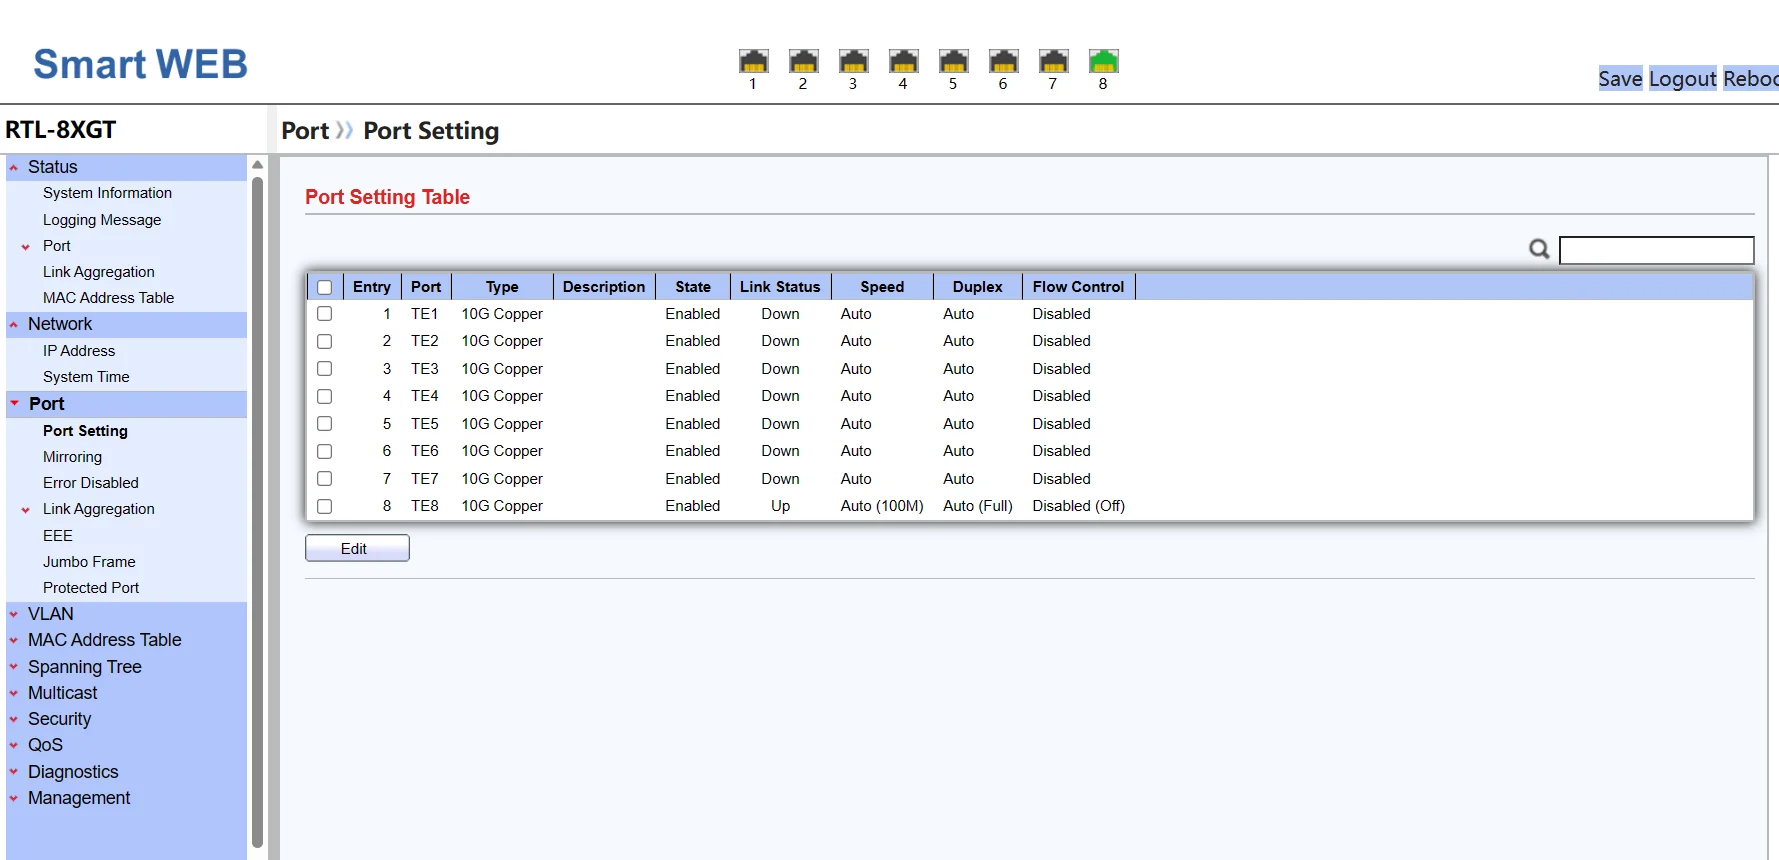Click the port 3 jack icon
1779x860 pixels.
853,62
